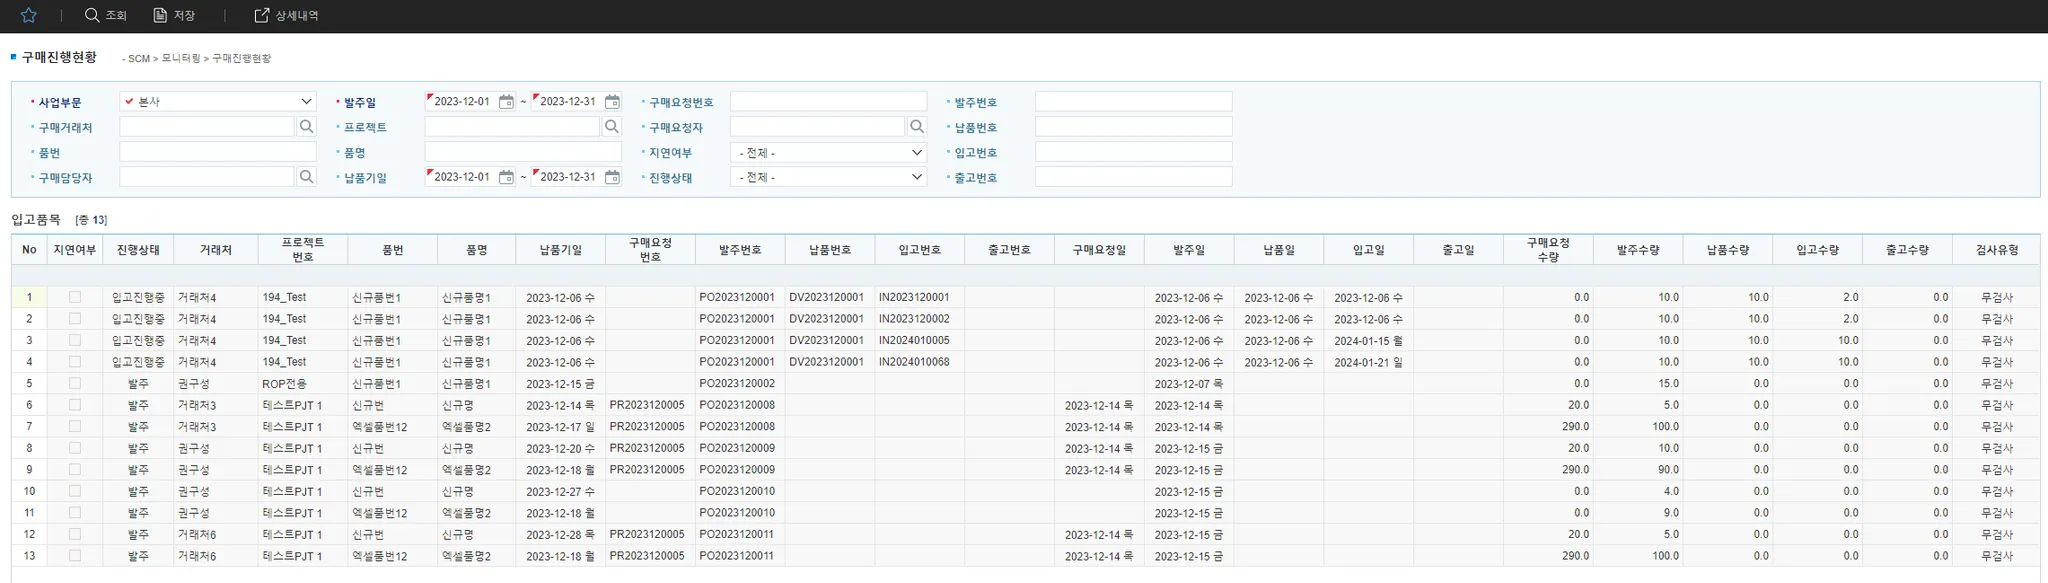Image resolution: width=2048 pixels, height=583 pixels.
Task: Toggle 지연여부 checkbox in row 13
Action: 75,555
